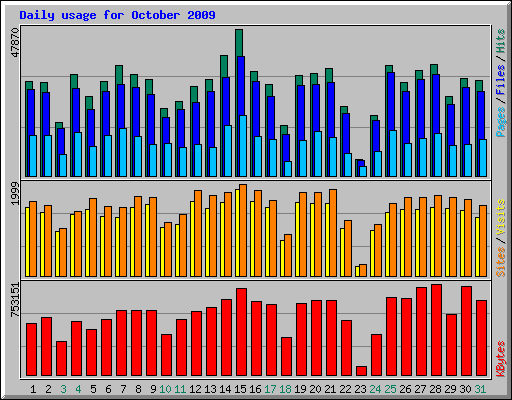This screenshot has height=400, width=512.
Task: Click day label 9 on the x-axis
Action: [153, 389]
